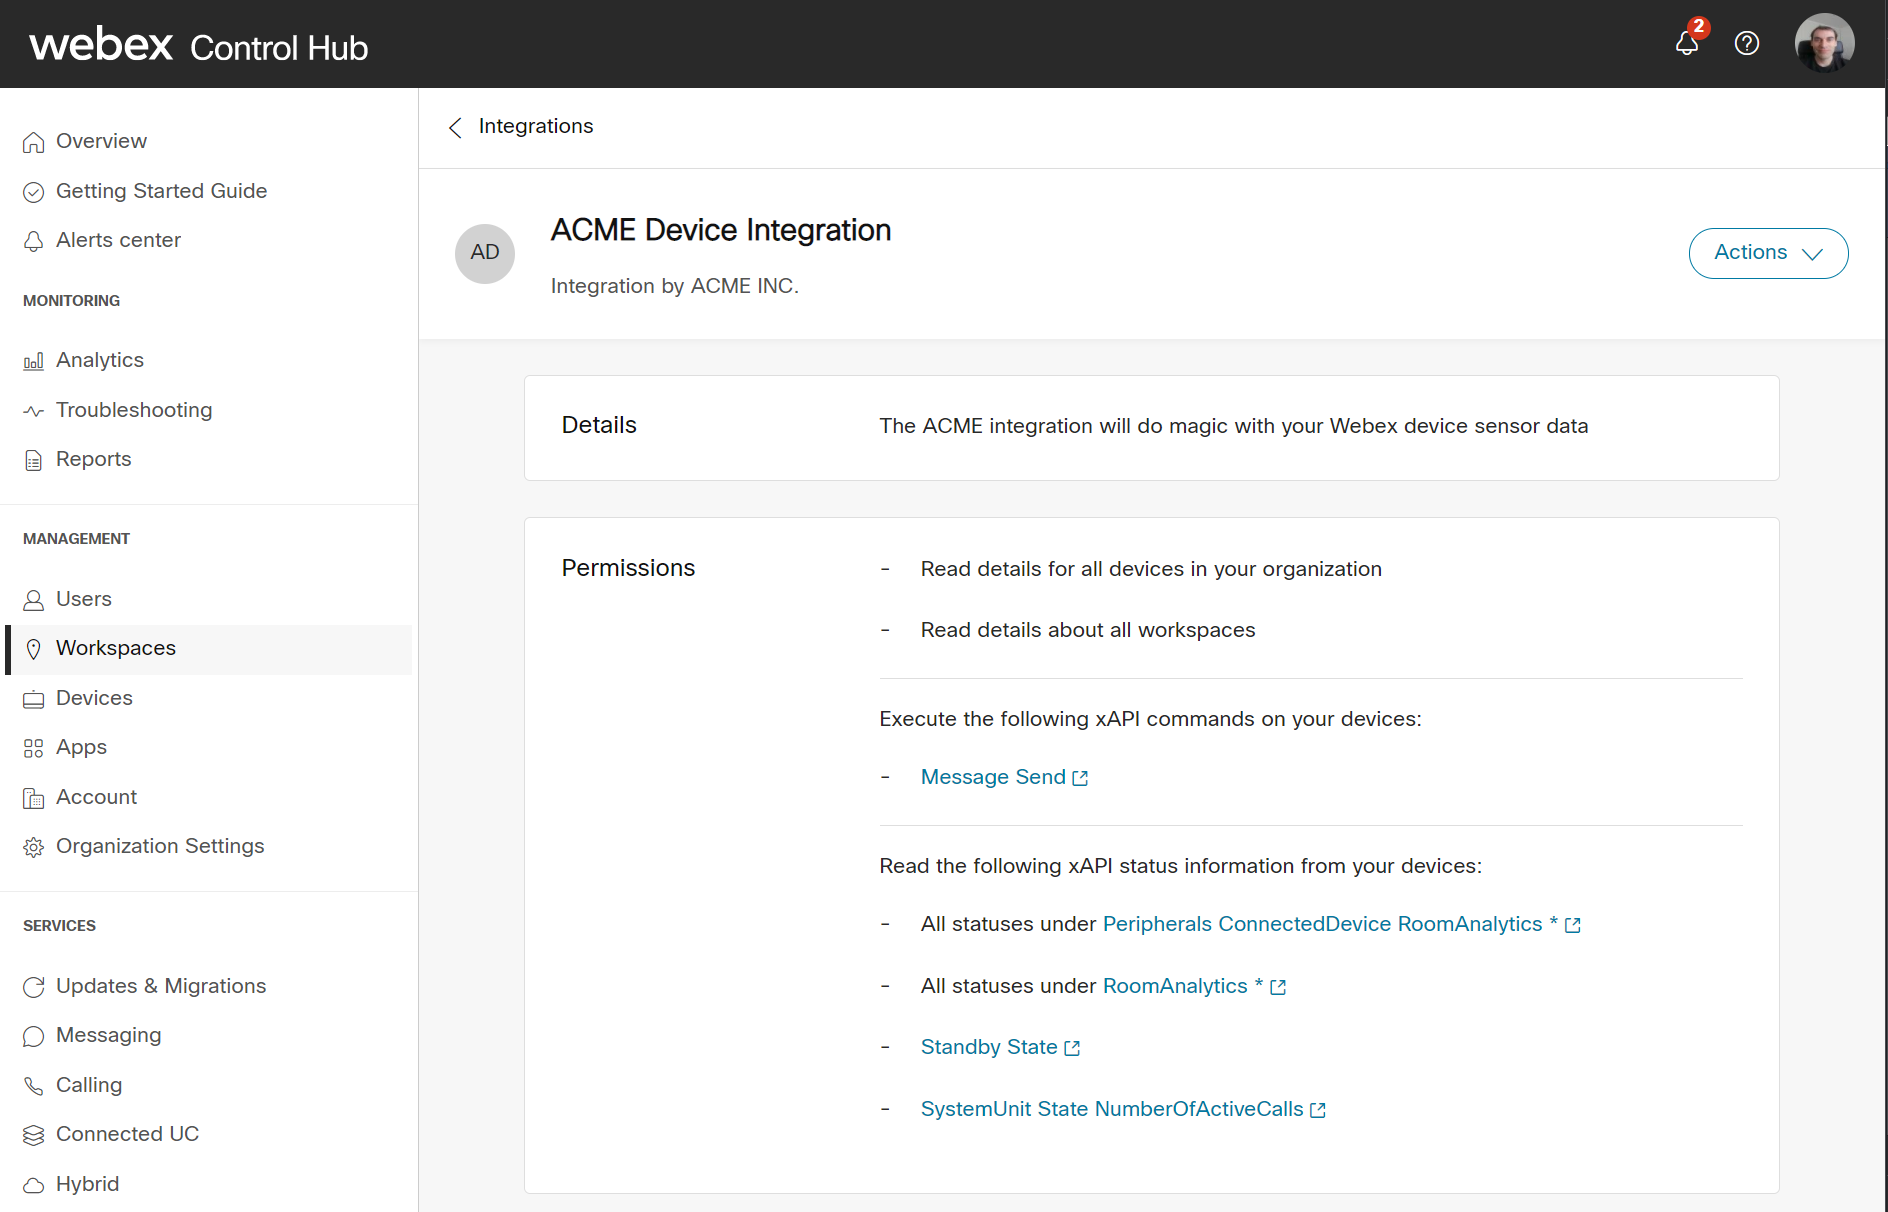
Task: Click the Account building icon
Action: 34,798
